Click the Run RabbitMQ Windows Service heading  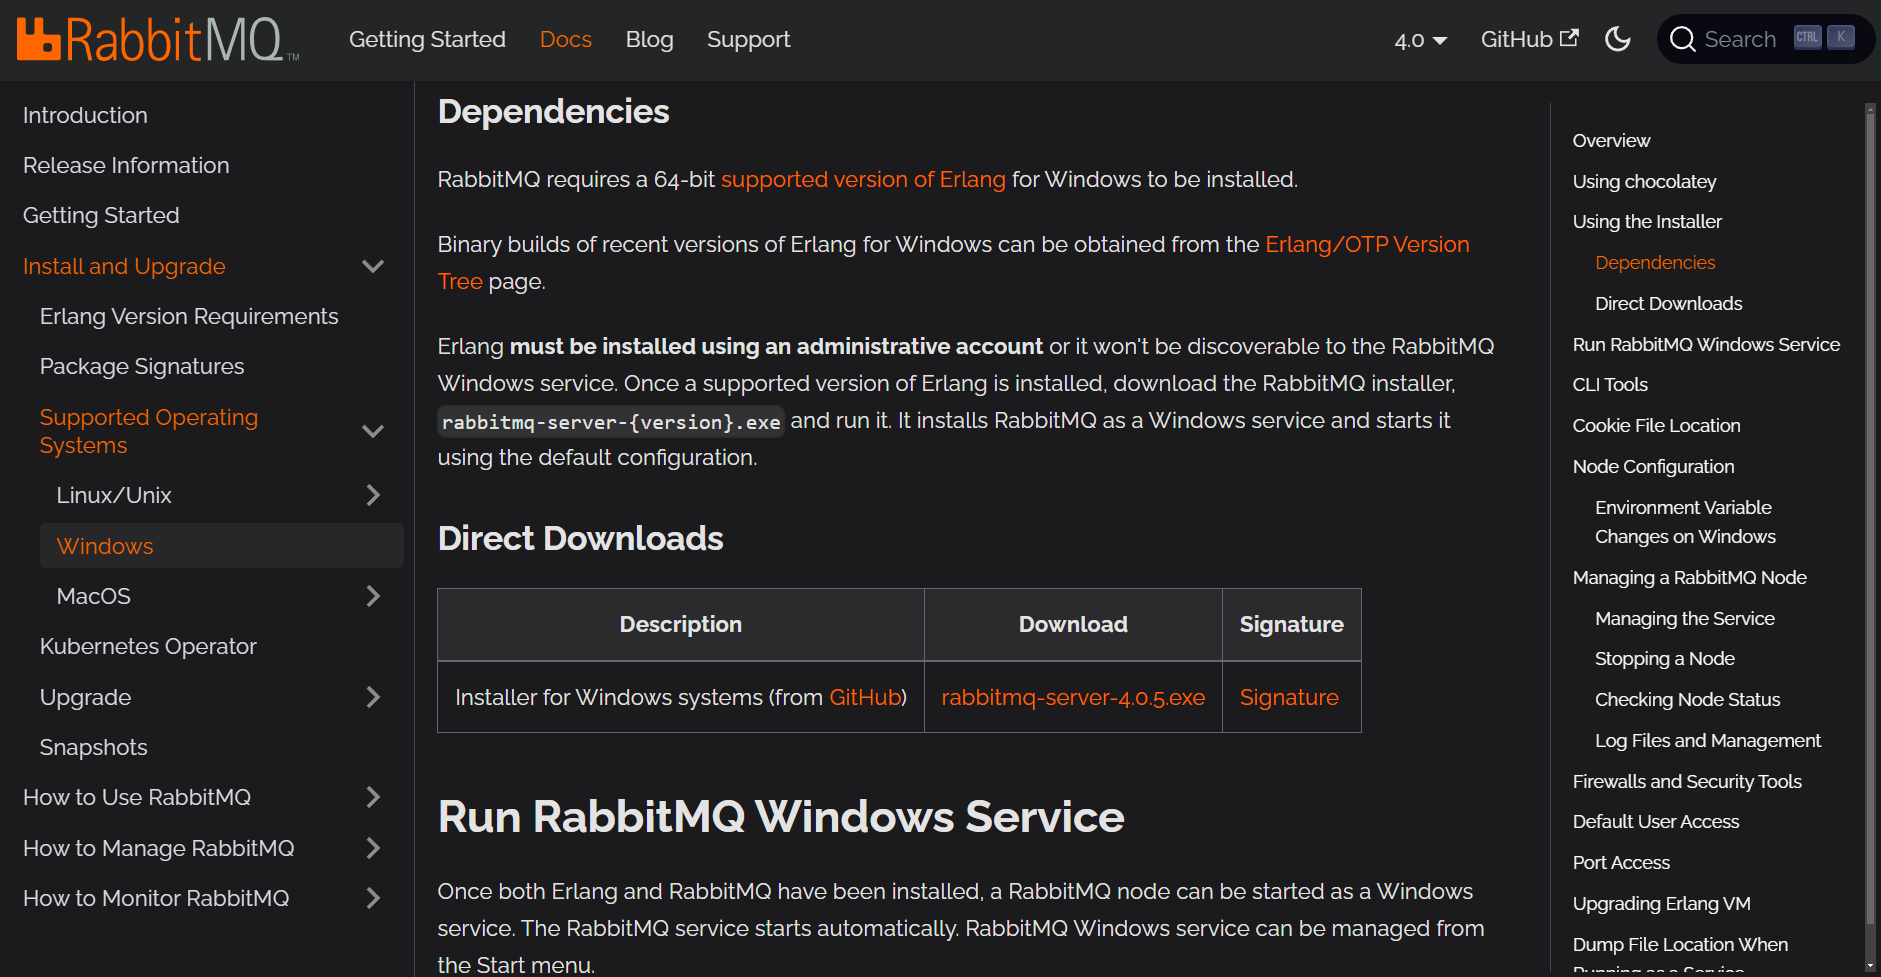781,816
